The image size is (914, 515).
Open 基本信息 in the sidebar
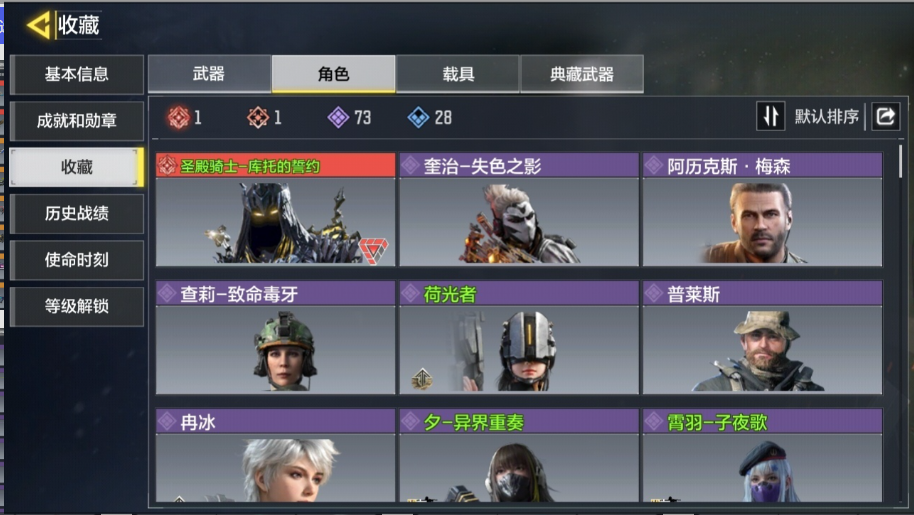click(77, 74)
